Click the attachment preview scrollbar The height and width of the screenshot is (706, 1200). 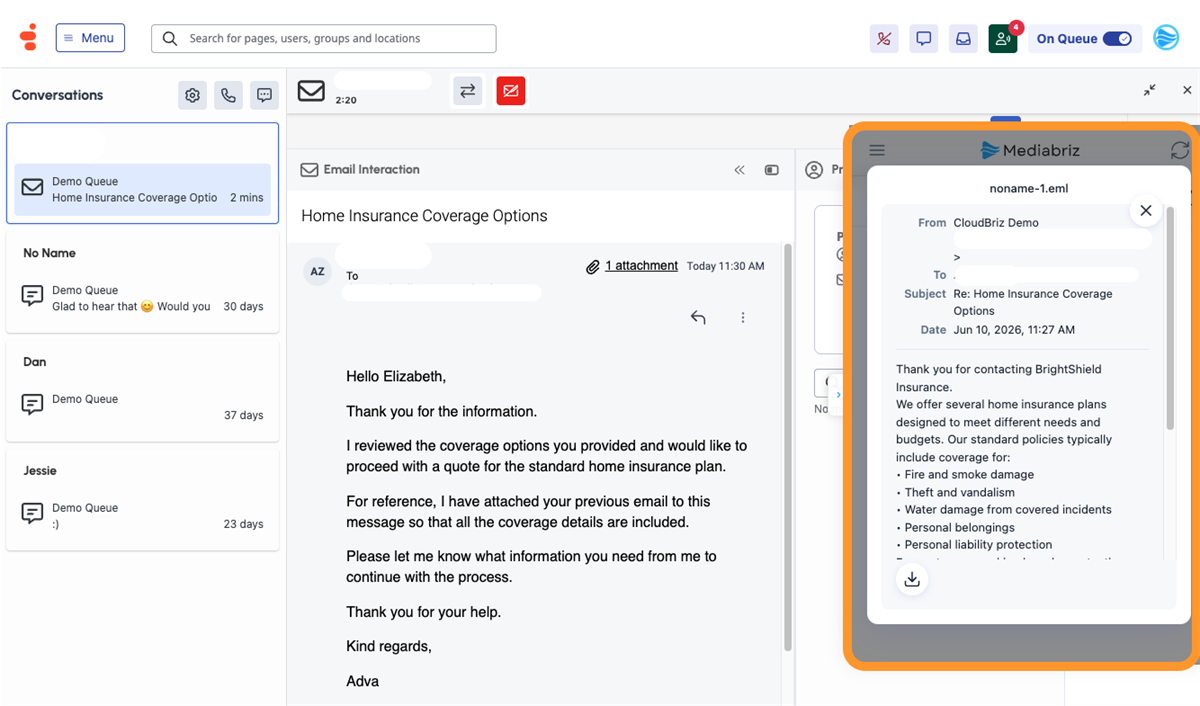(1170, 318)
